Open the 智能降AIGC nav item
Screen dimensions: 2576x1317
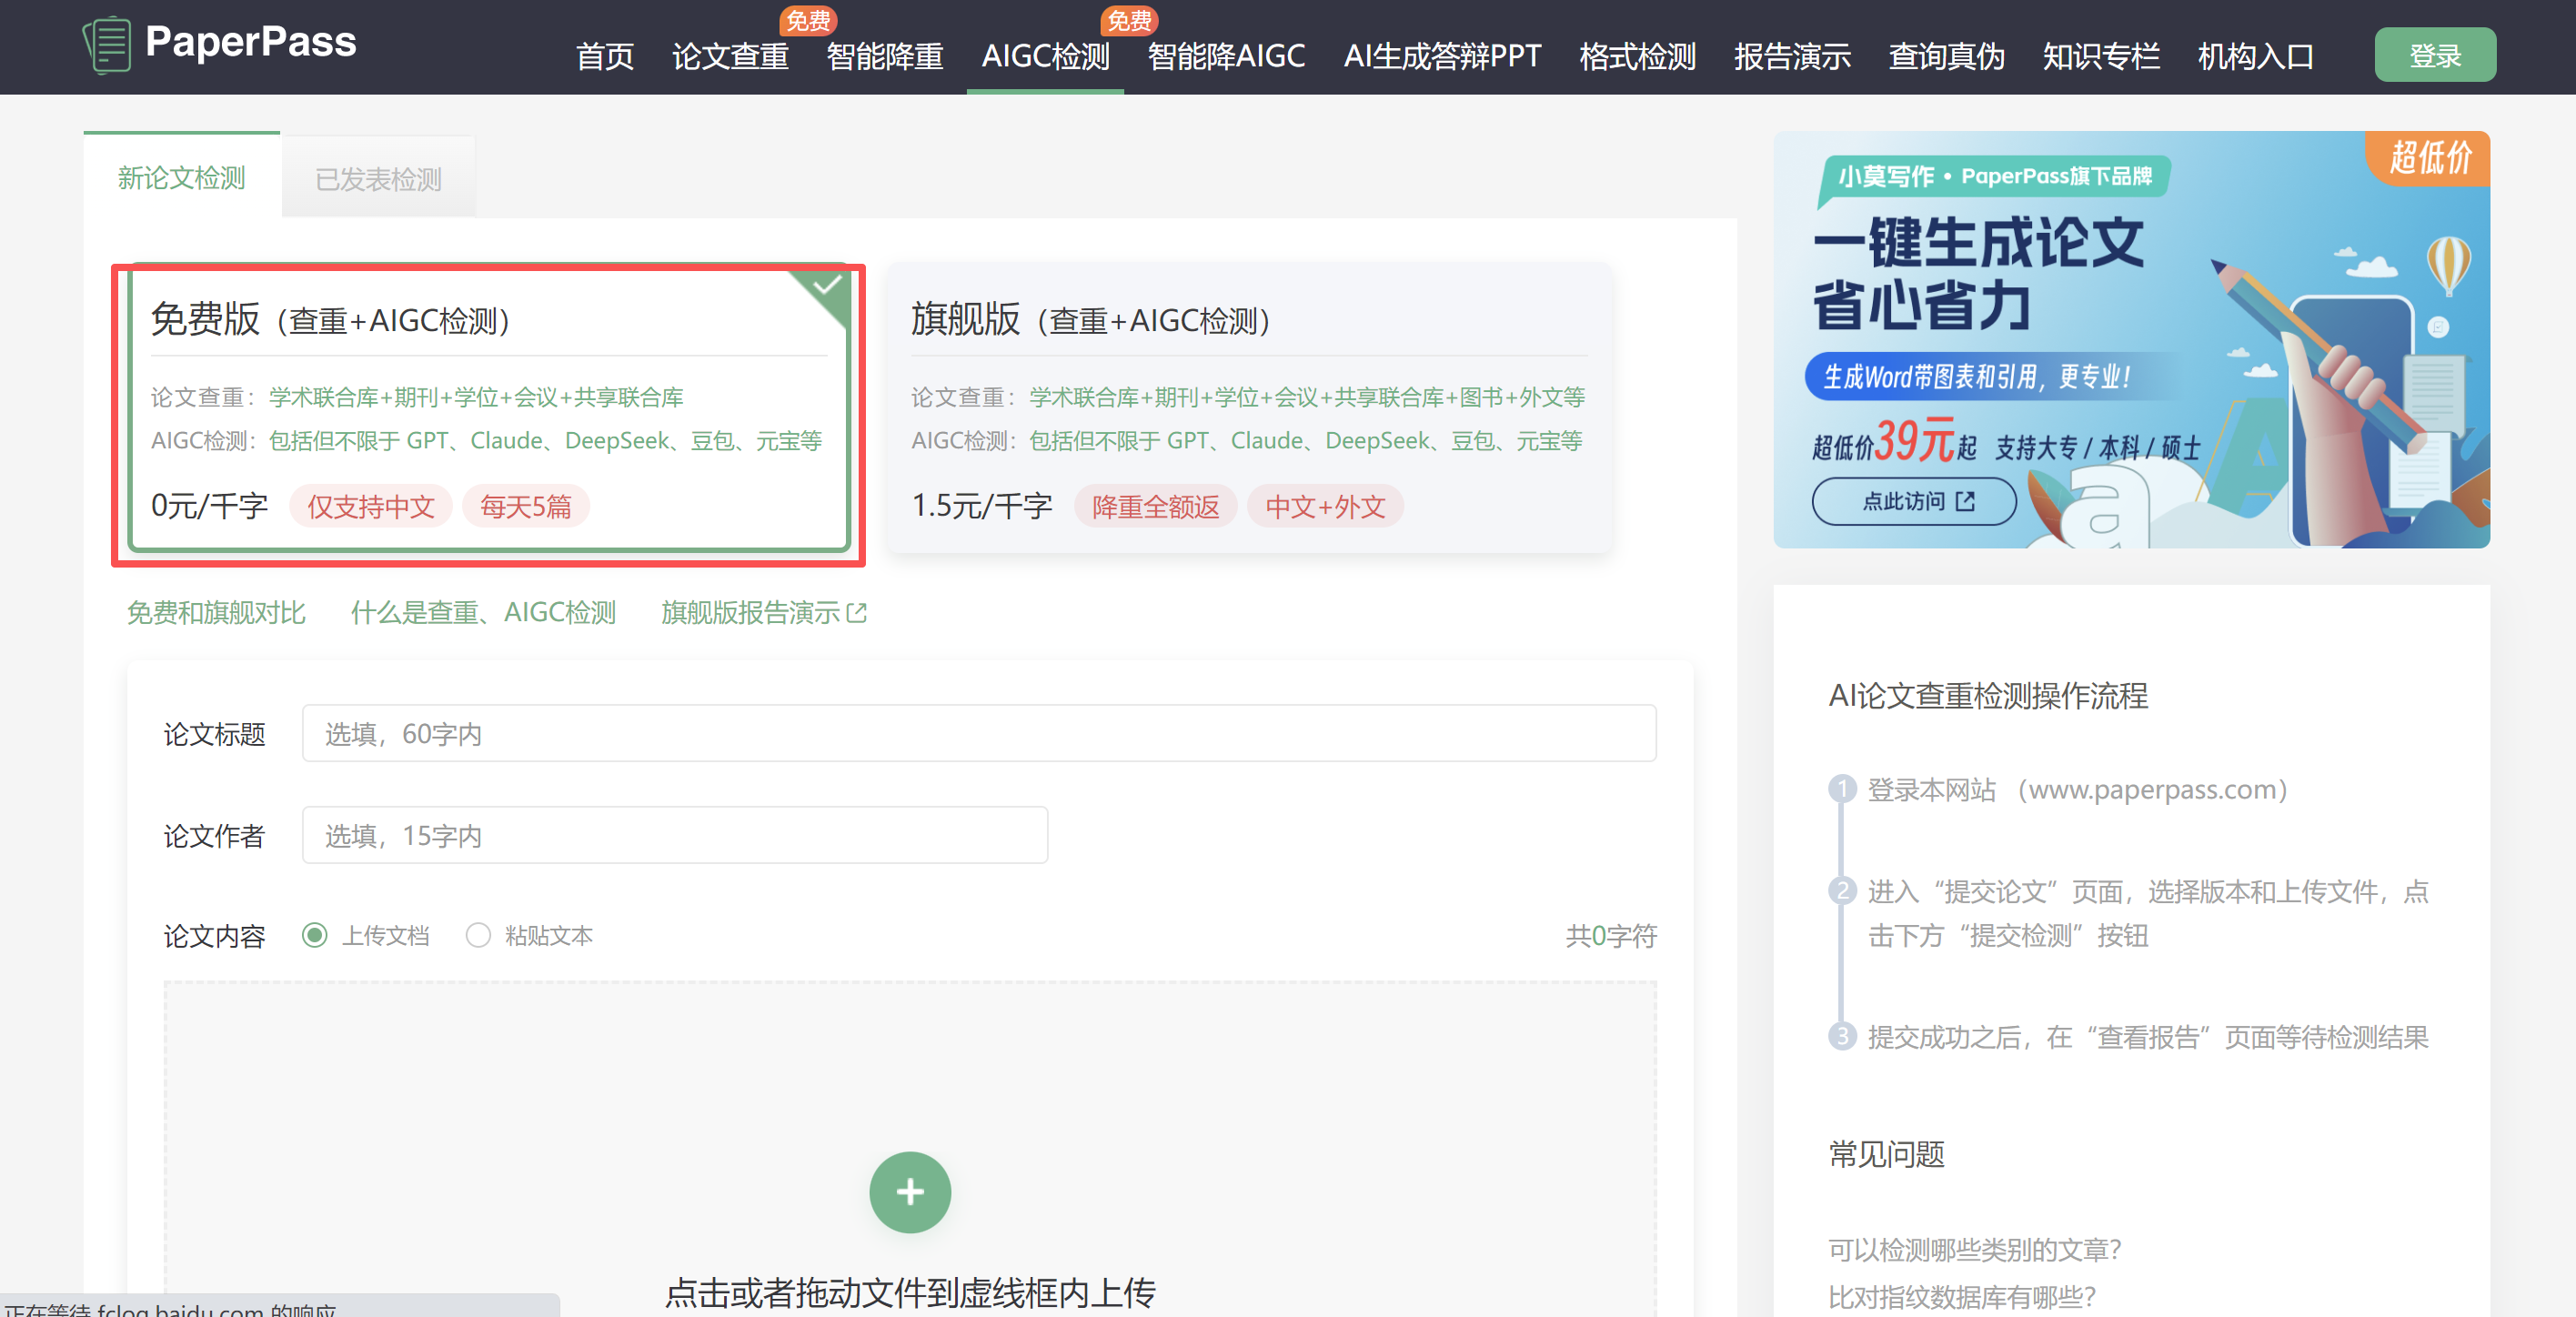pos(1226,57)
